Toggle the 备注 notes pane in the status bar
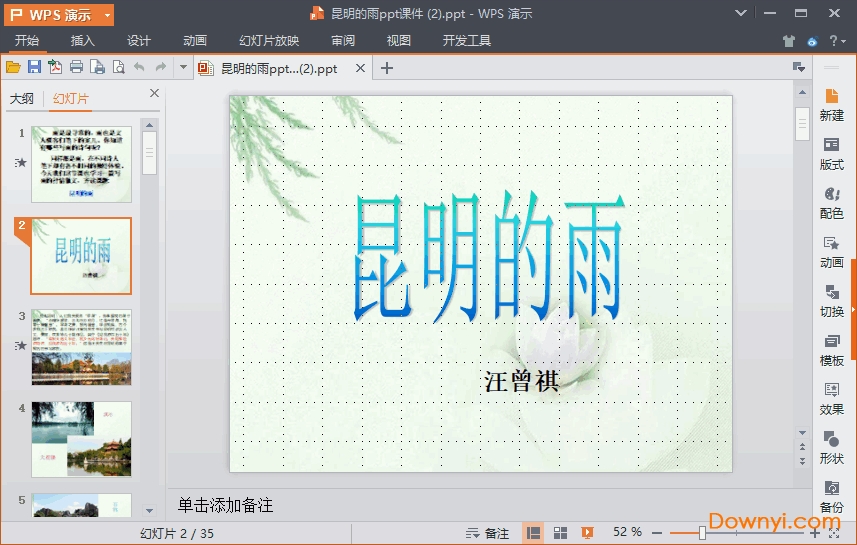Viewport: 857px width, 545px height. (x=487, y=533)
